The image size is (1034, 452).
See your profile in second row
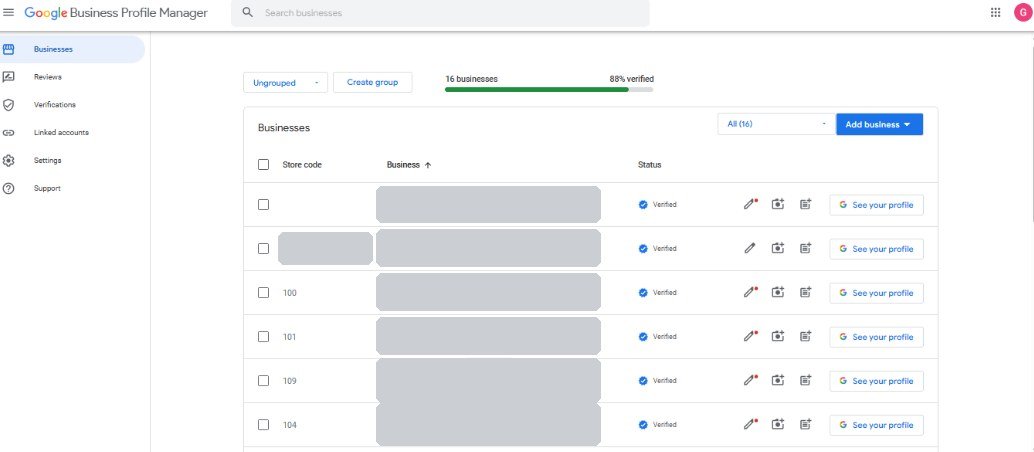pyautogui.click(x=876, y=249)
